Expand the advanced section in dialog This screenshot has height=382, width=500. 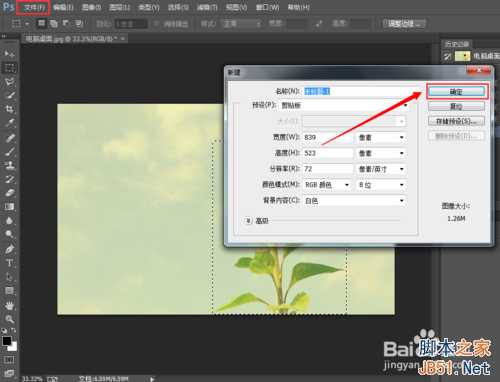click(248, 221)
